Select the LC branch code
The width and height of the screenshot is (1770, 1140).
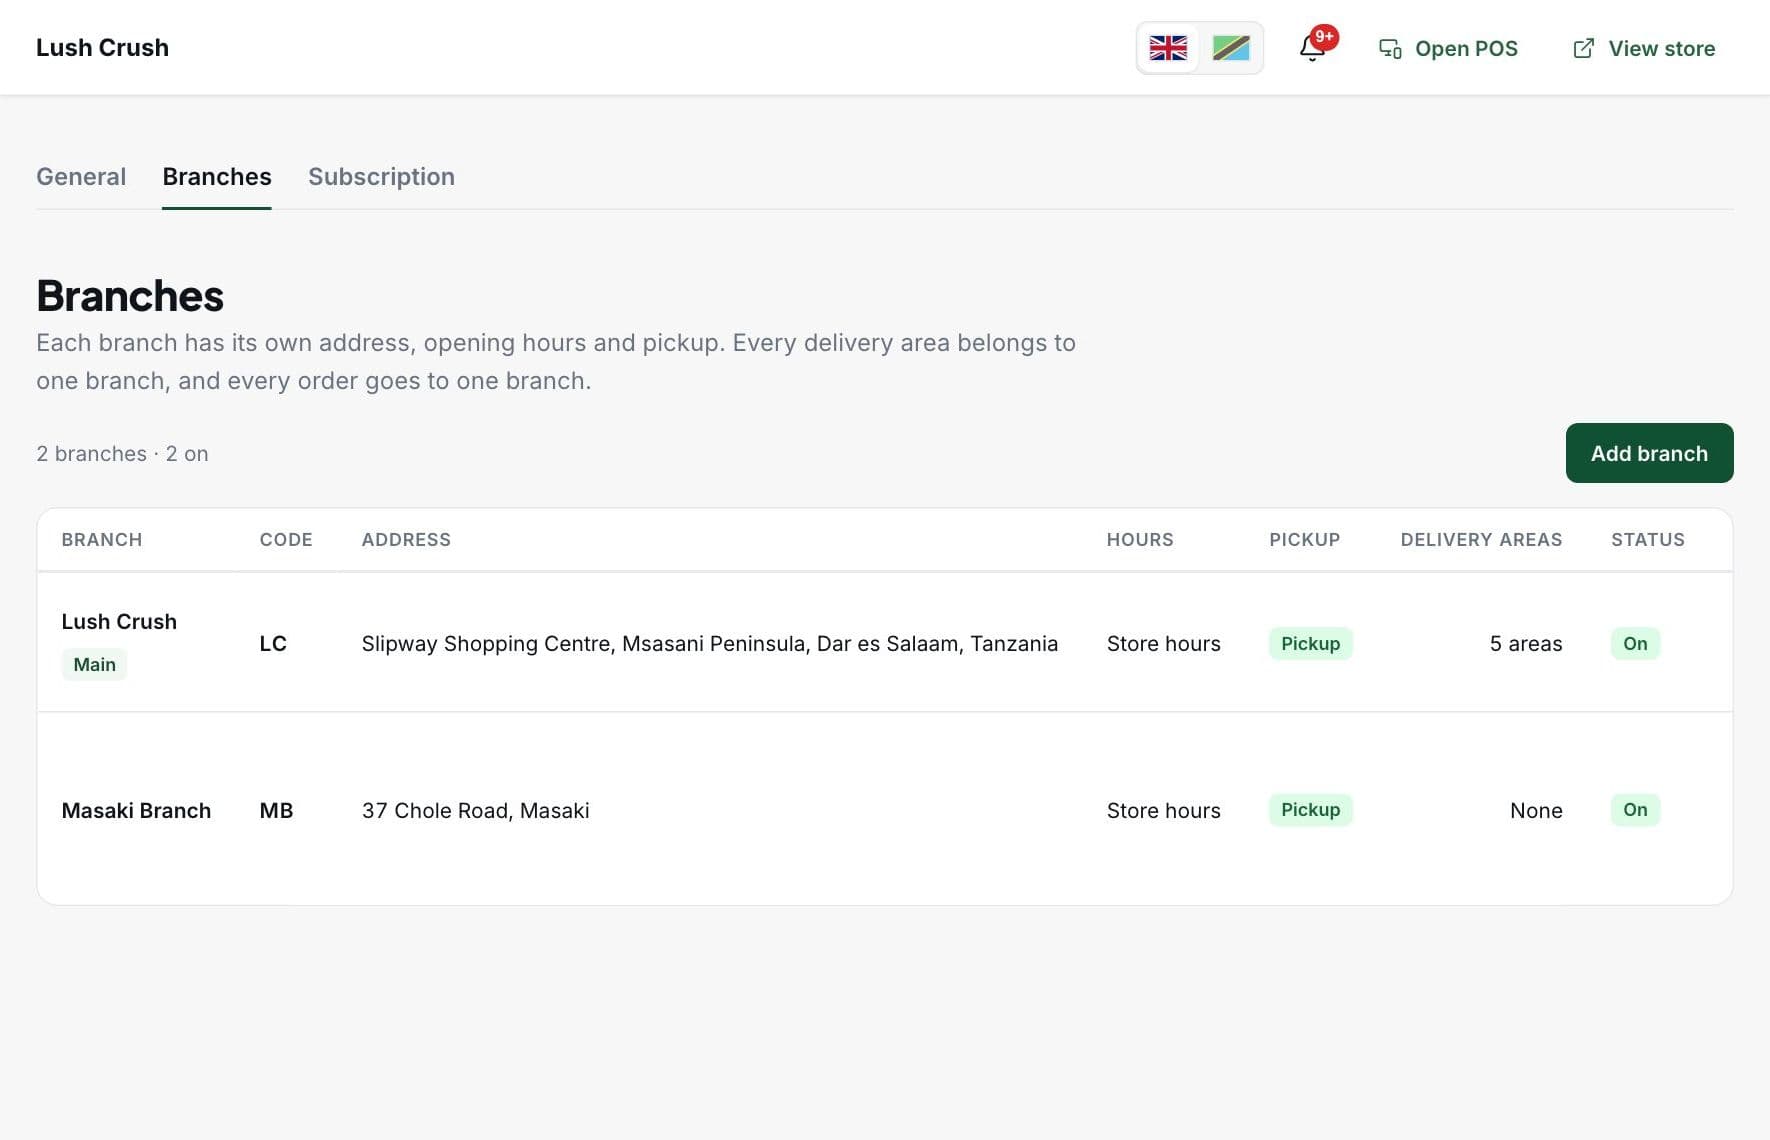coord(273,644)
